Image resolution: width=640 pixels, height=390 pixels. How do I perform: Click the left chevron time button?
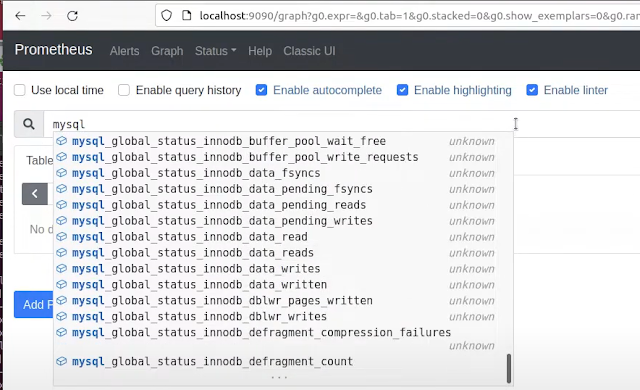(35, 194)
